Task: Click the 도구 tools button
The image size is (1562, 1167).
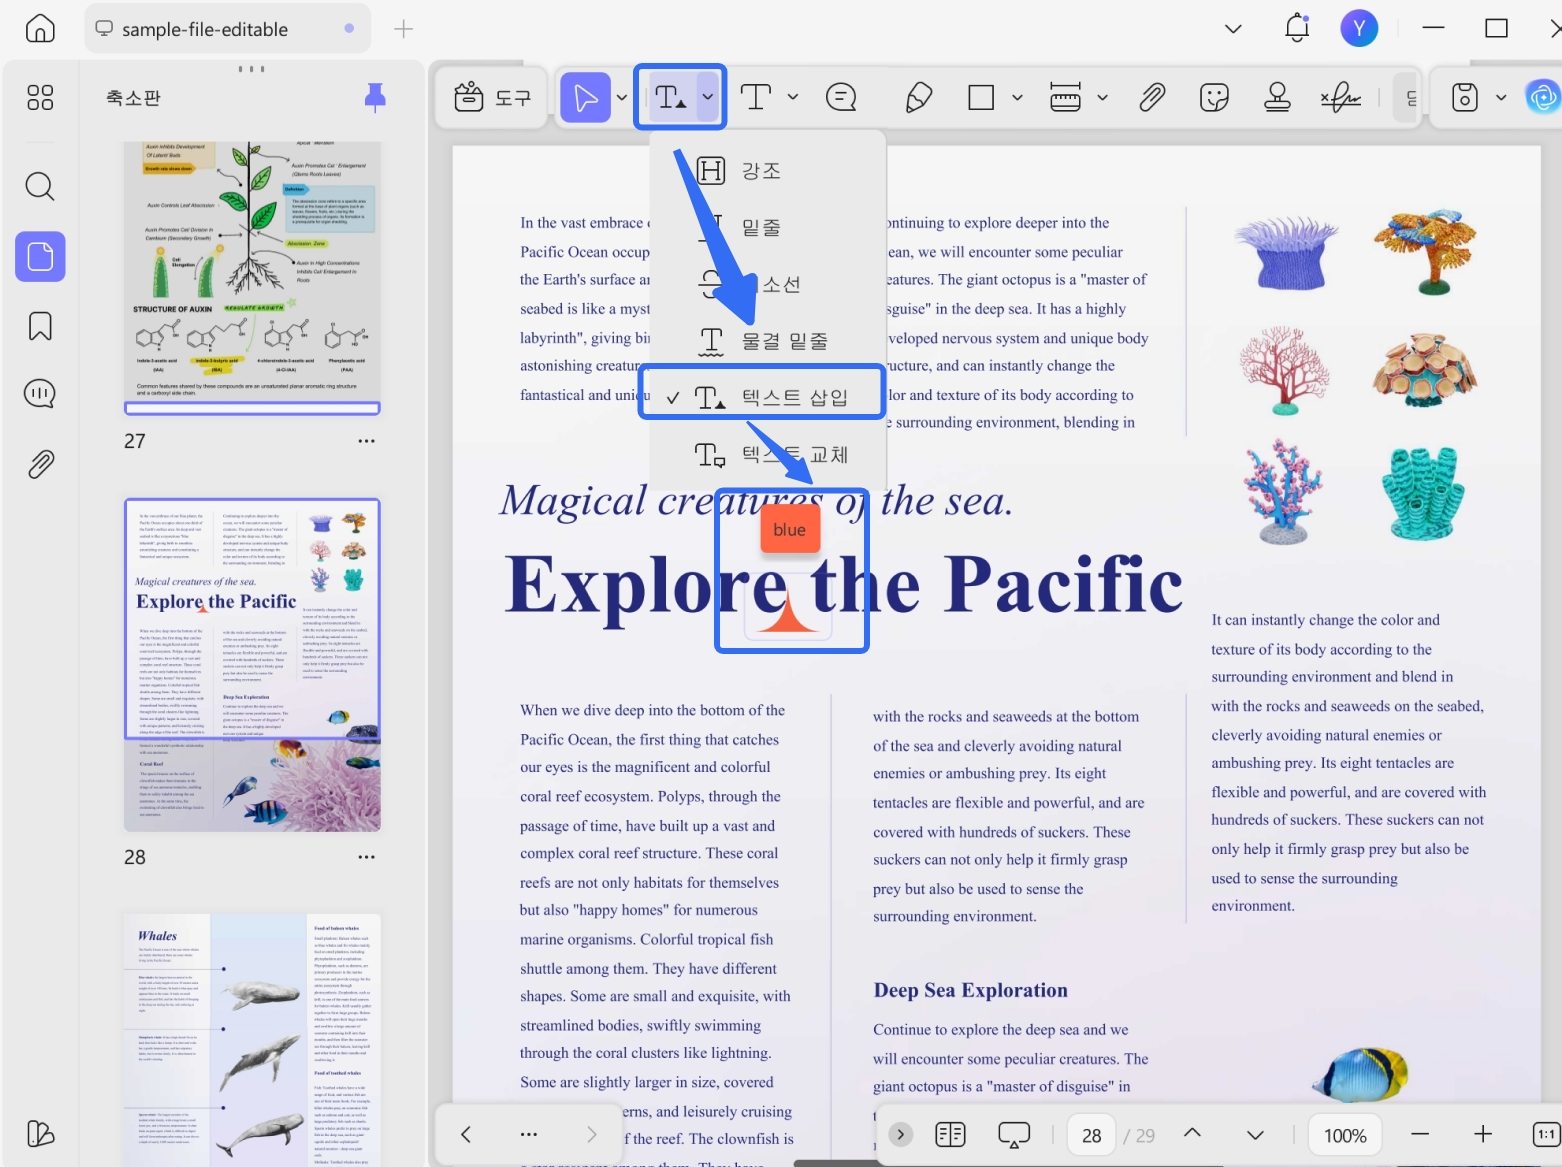Action: tap(493, 97)
